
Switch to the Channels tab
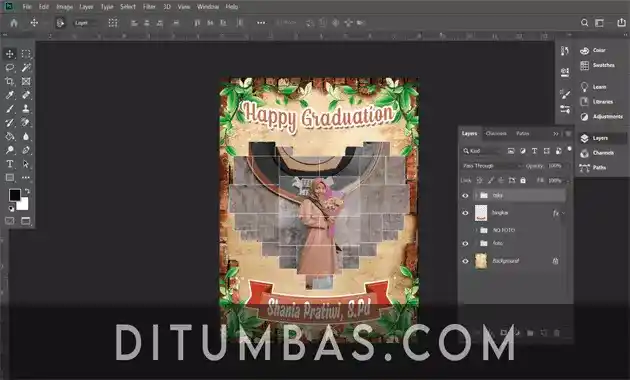pos(496,133)
